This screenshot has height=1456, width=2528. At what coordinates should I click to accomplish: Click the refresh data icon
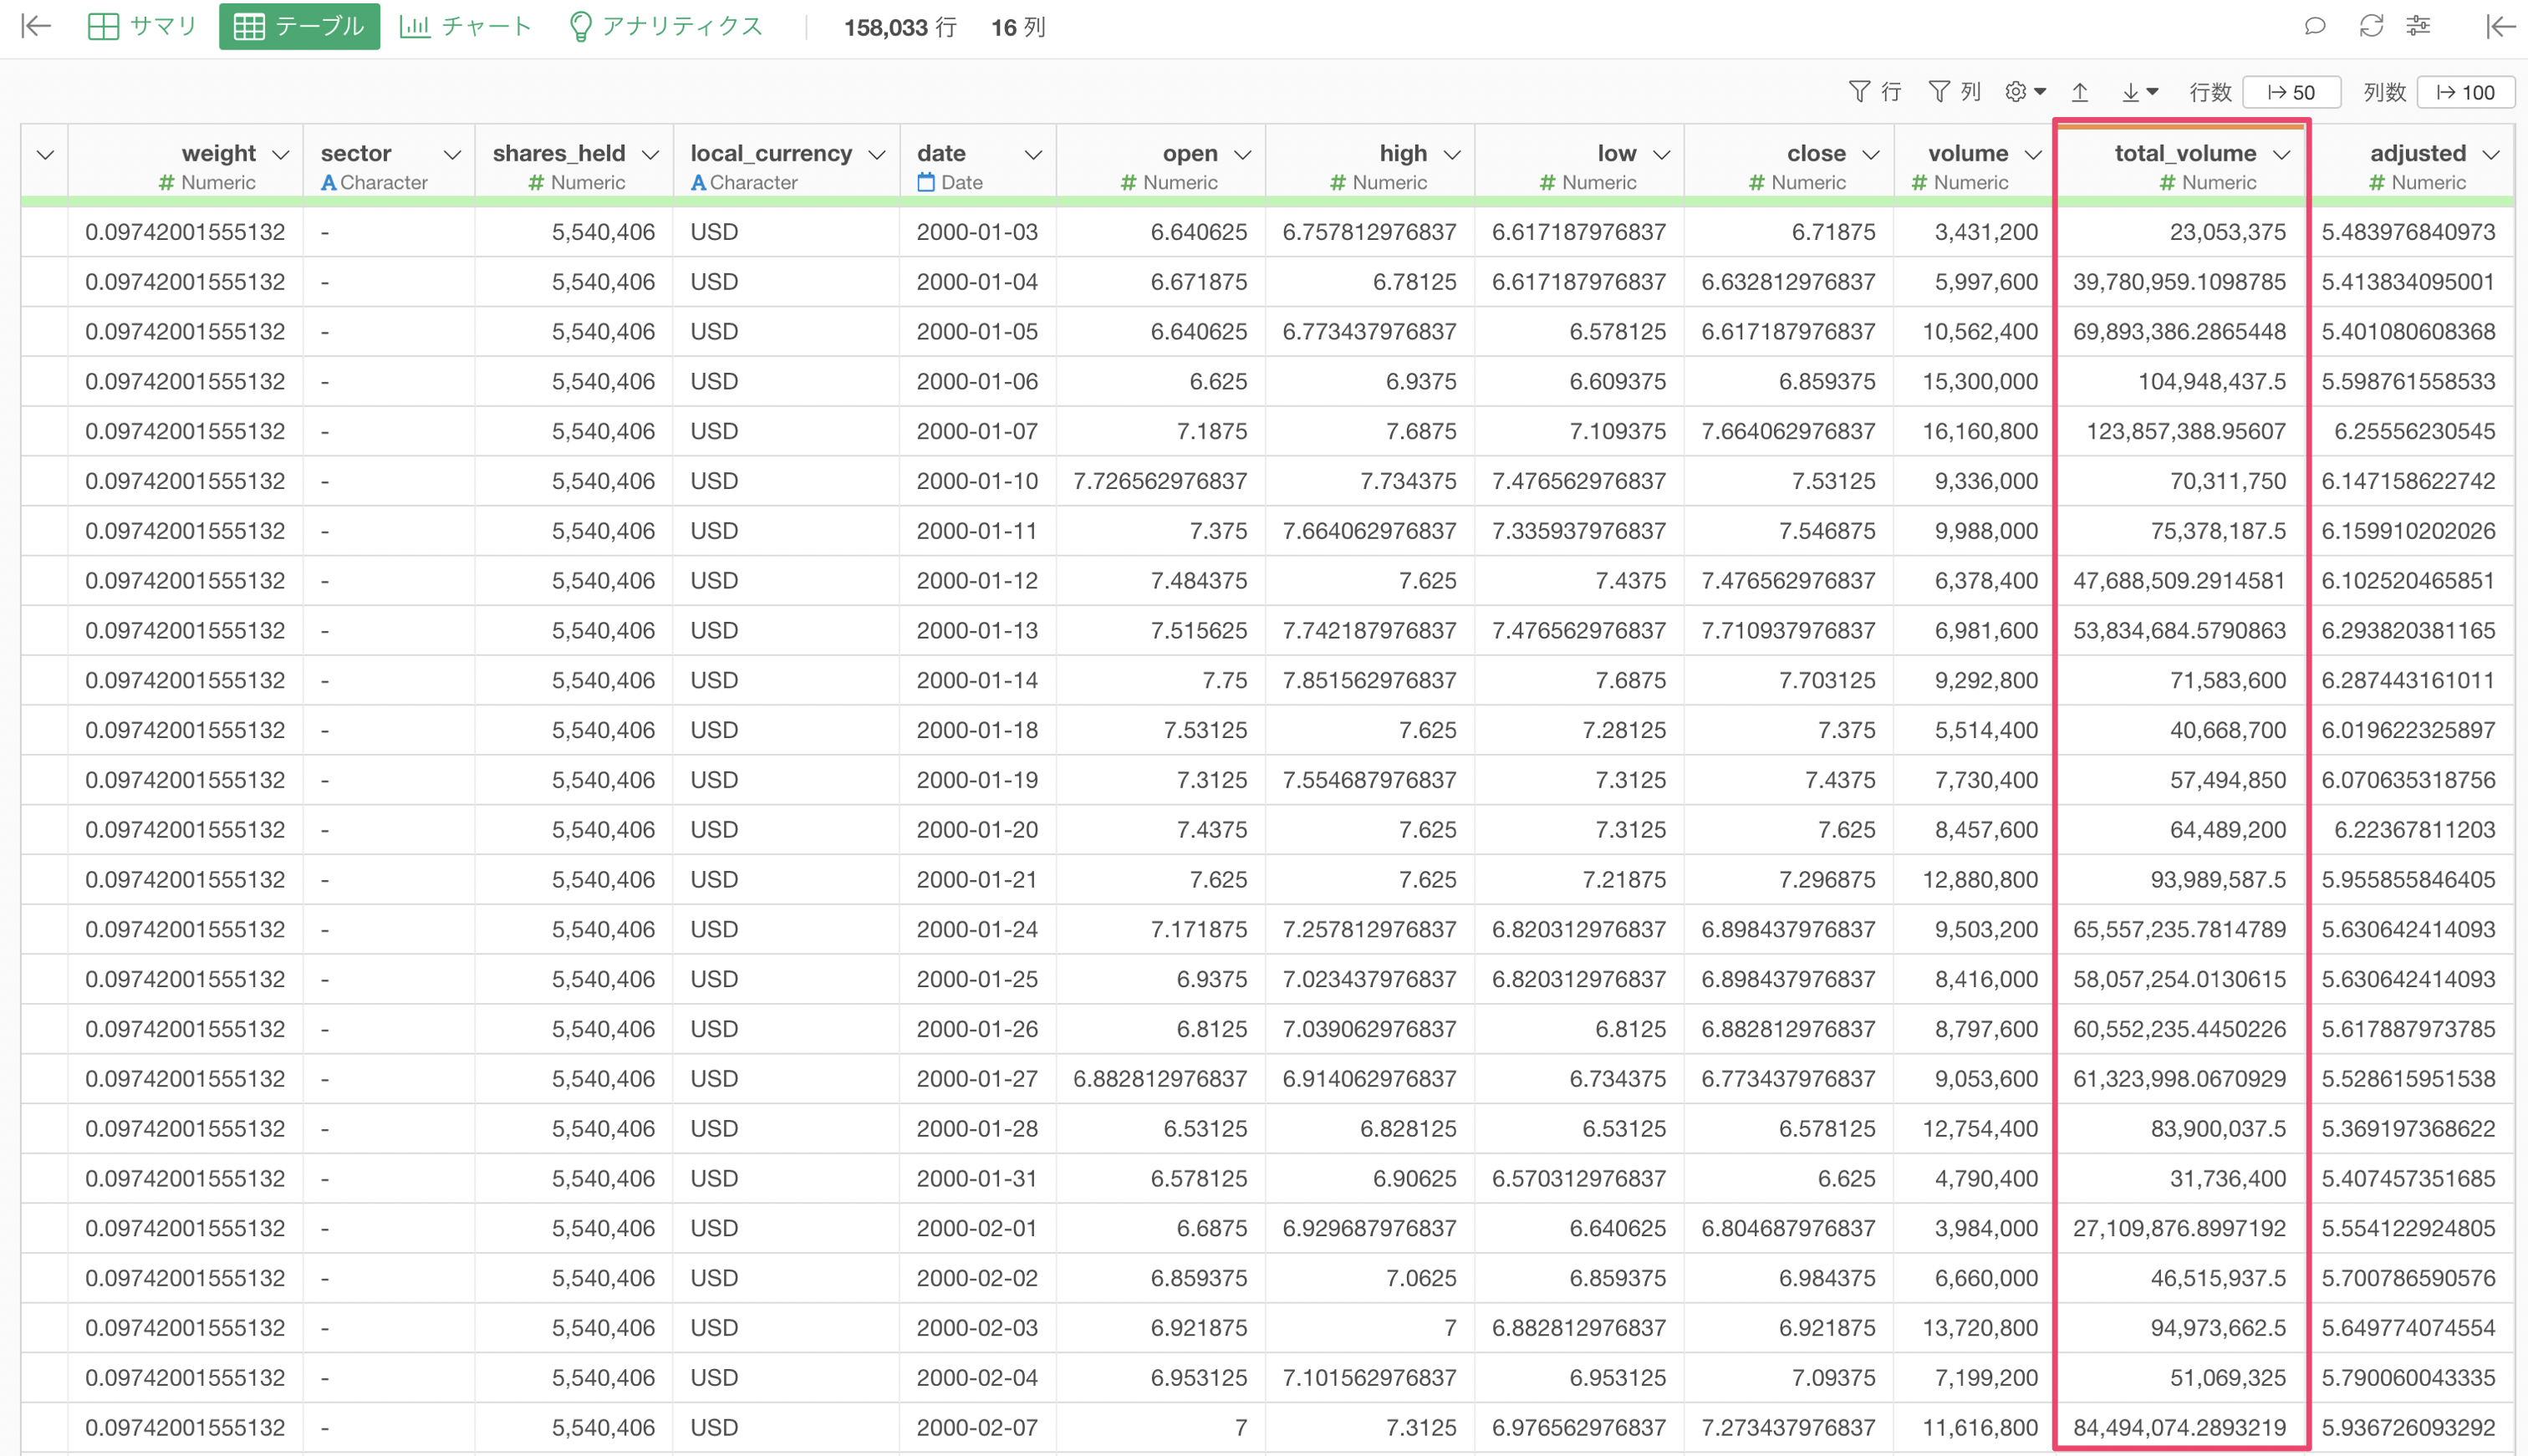2371,26
